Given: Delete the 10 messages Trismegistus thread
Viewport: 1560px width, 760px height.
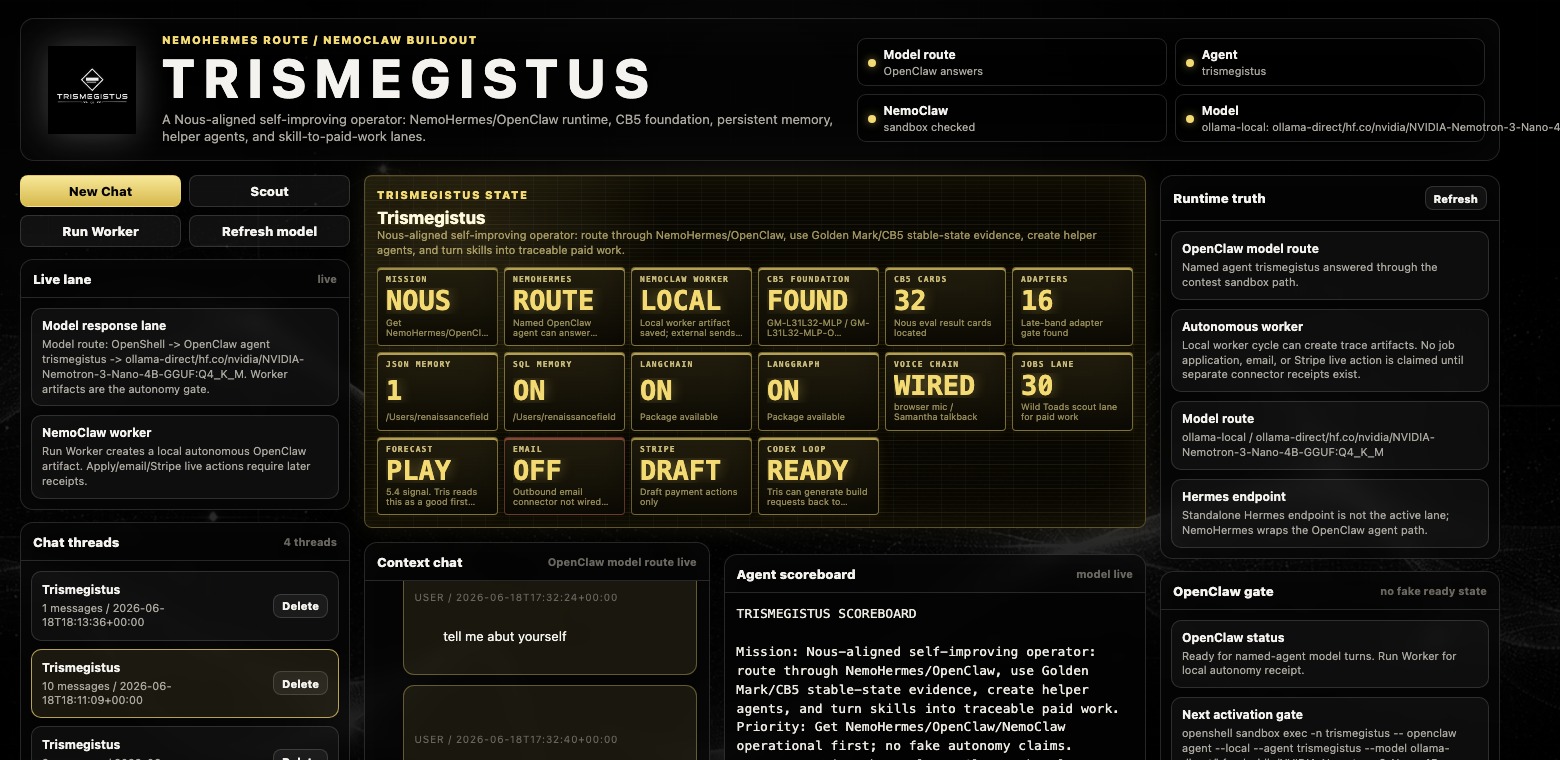Looking at the screenshot, I should coord(300,684).
